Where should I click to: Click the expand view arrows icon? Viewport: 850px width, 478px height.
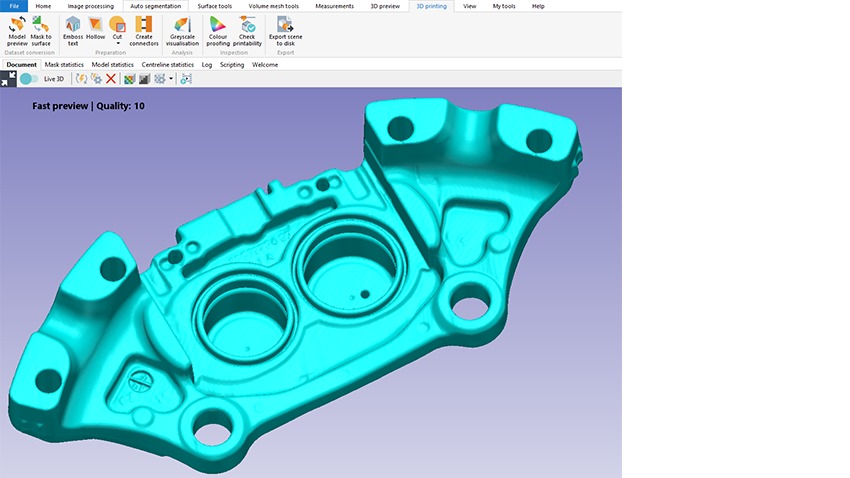coord(7,78)
